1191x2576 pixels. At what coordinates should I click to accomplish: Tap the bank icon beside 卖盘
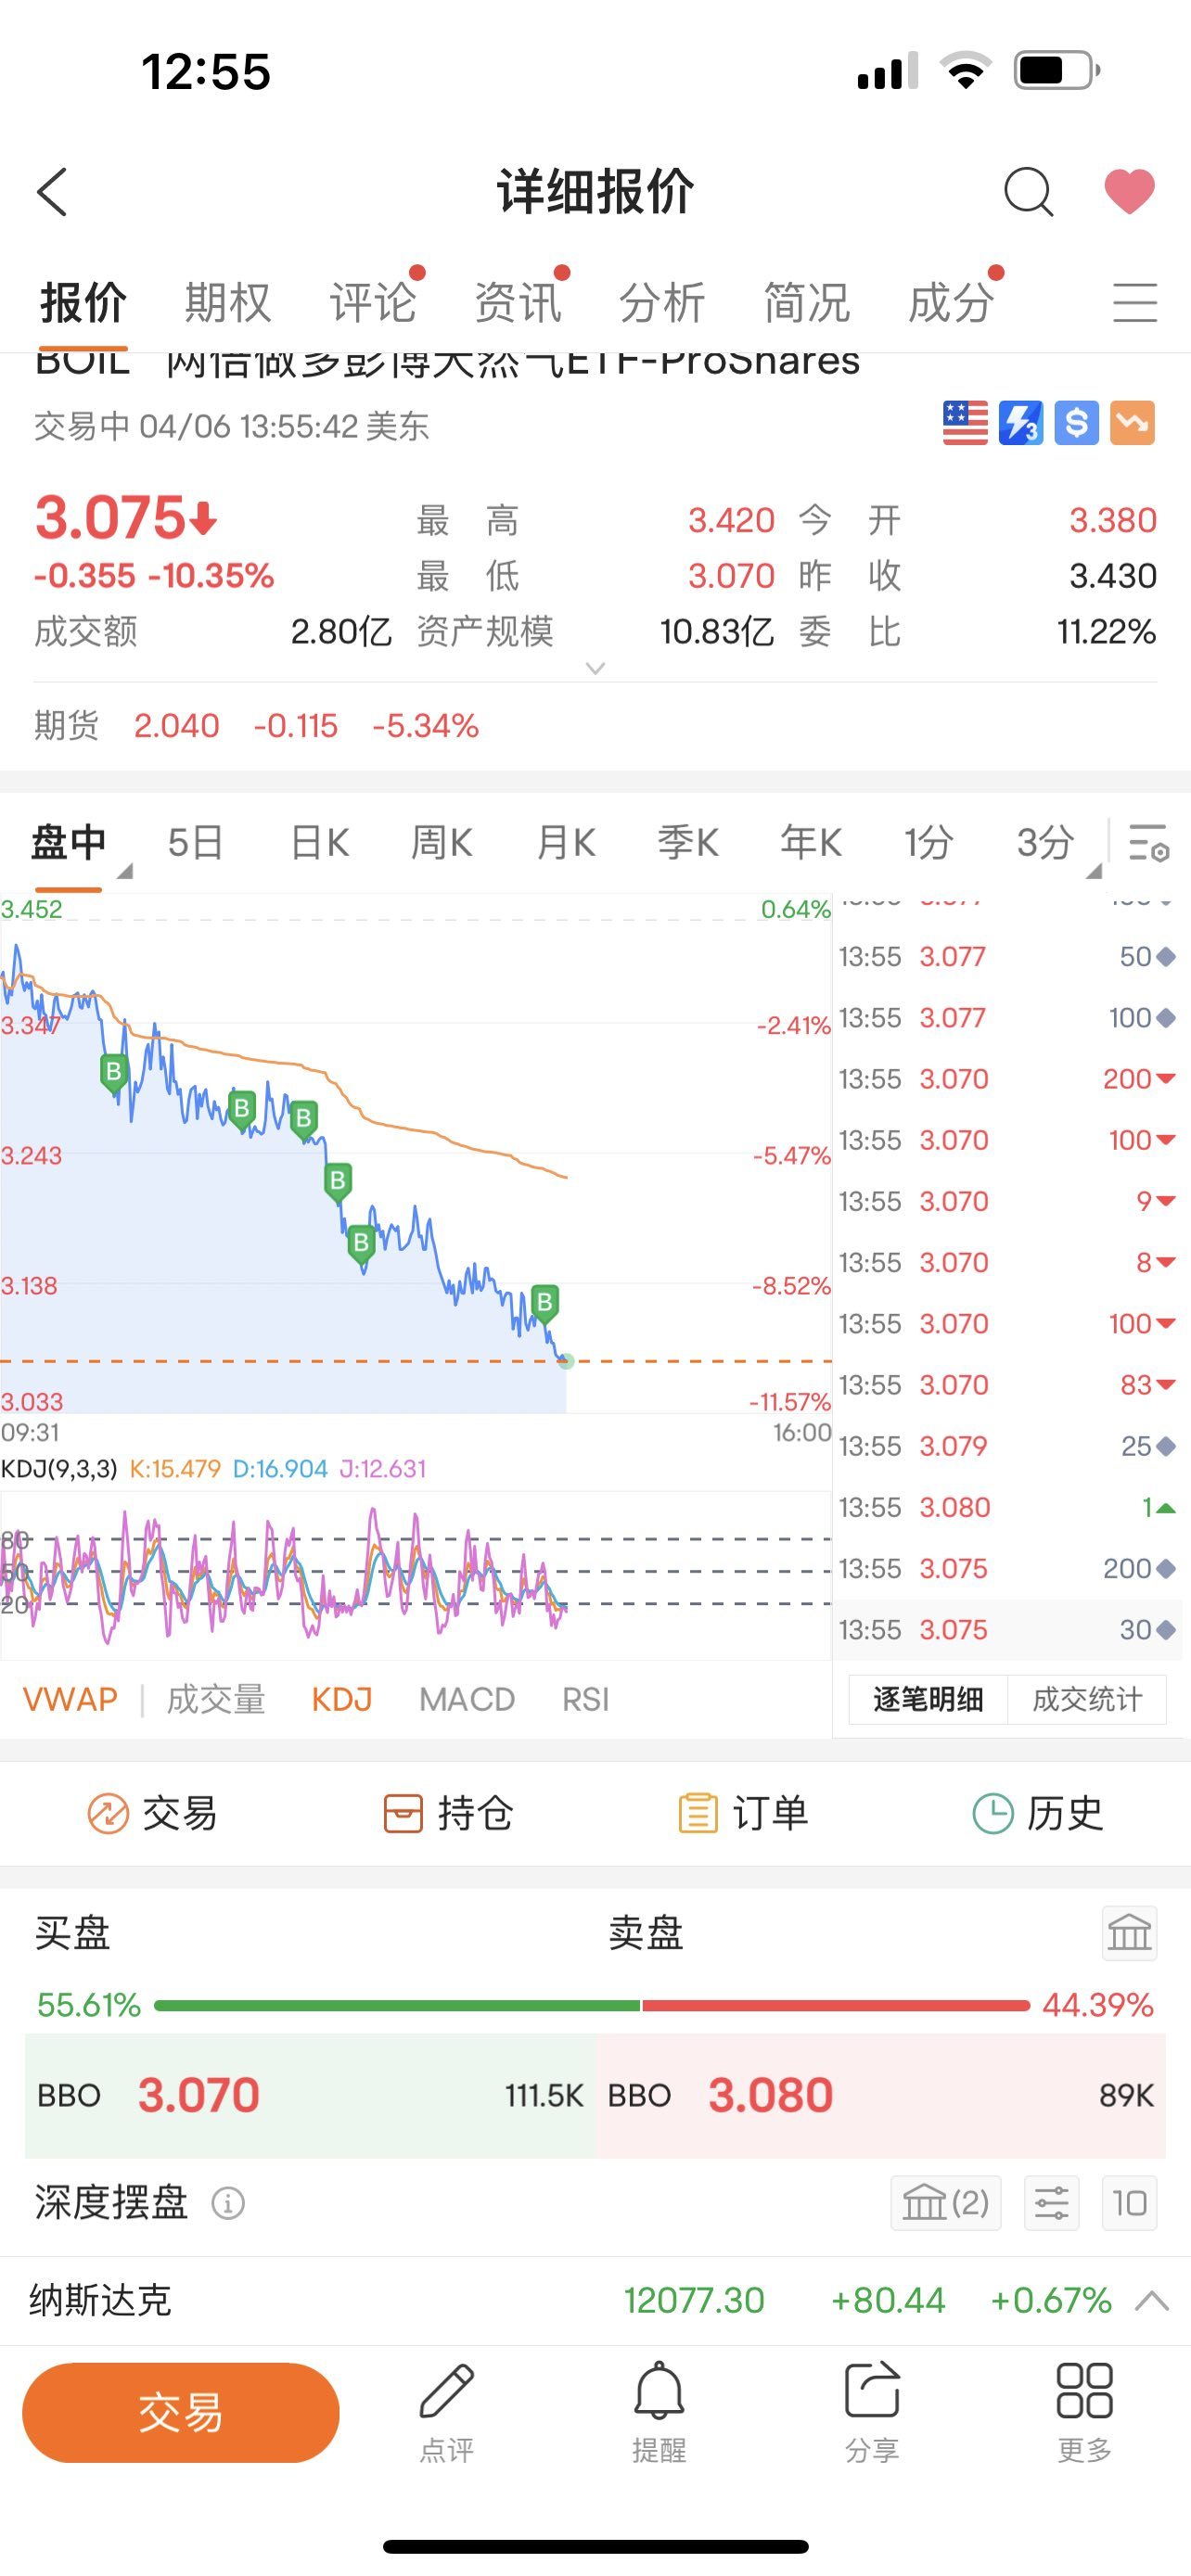[1129, 1933]
